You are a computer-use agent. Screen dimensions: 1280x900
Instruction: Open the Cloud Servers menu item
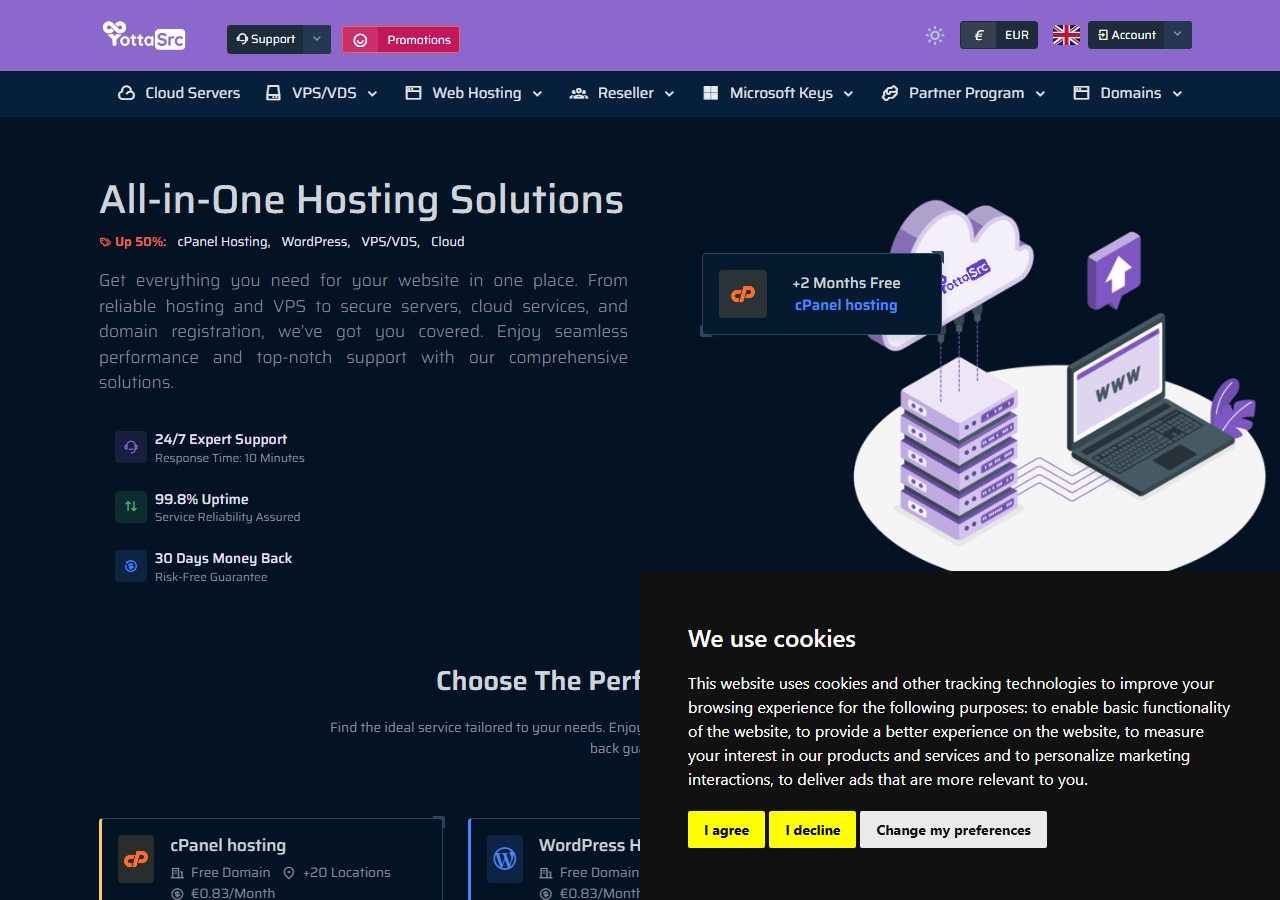click(x=179, y=93)
